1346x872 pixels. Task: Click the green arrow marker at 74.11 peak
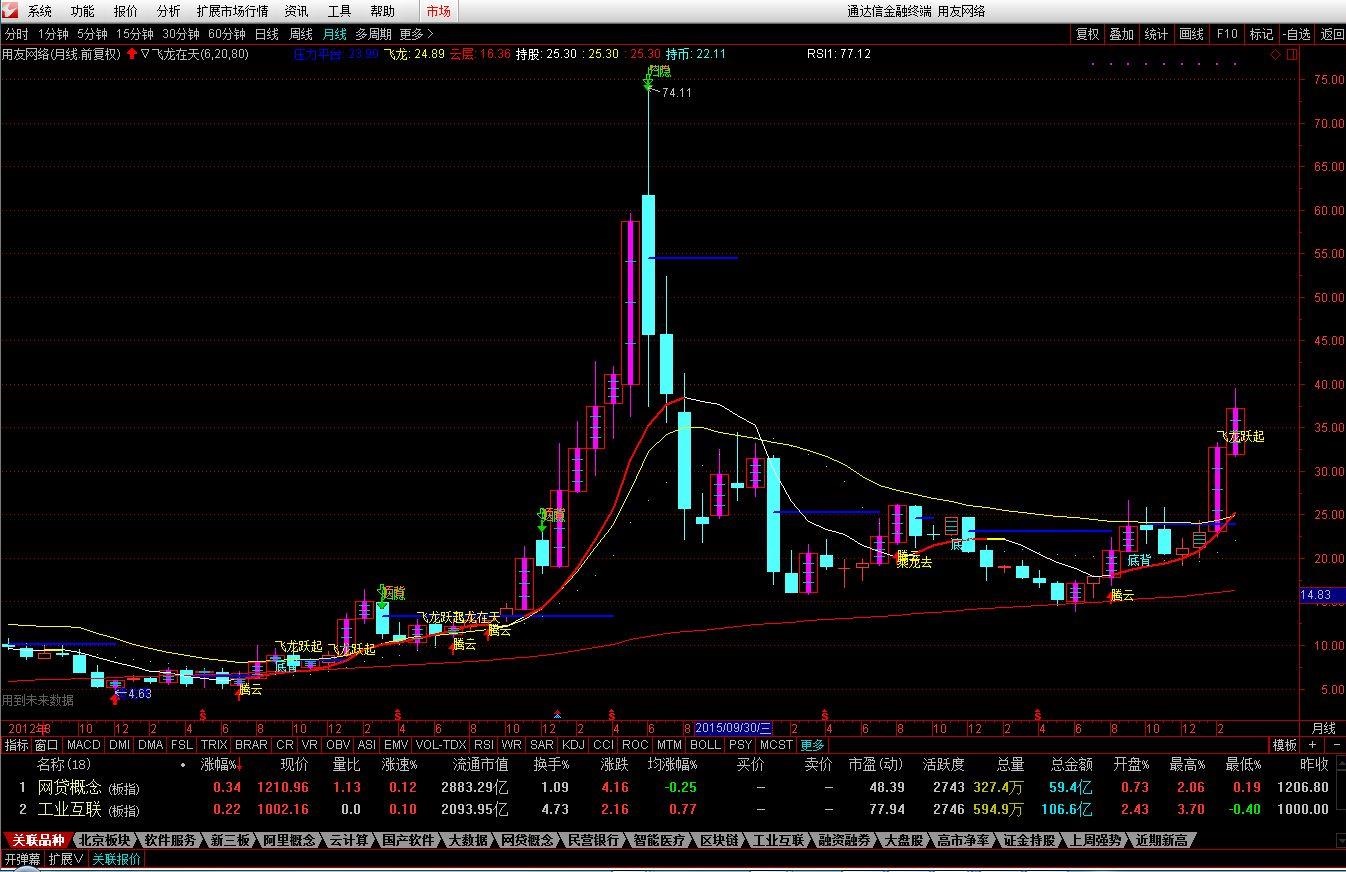(x=649, y=81)
